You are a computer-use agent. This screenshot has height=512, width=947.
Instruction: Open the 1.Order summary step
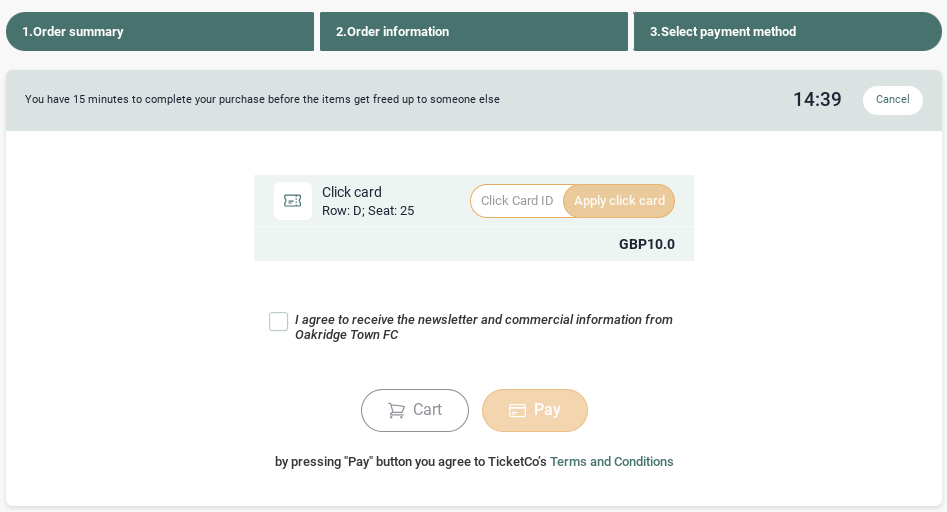[160, 31]
